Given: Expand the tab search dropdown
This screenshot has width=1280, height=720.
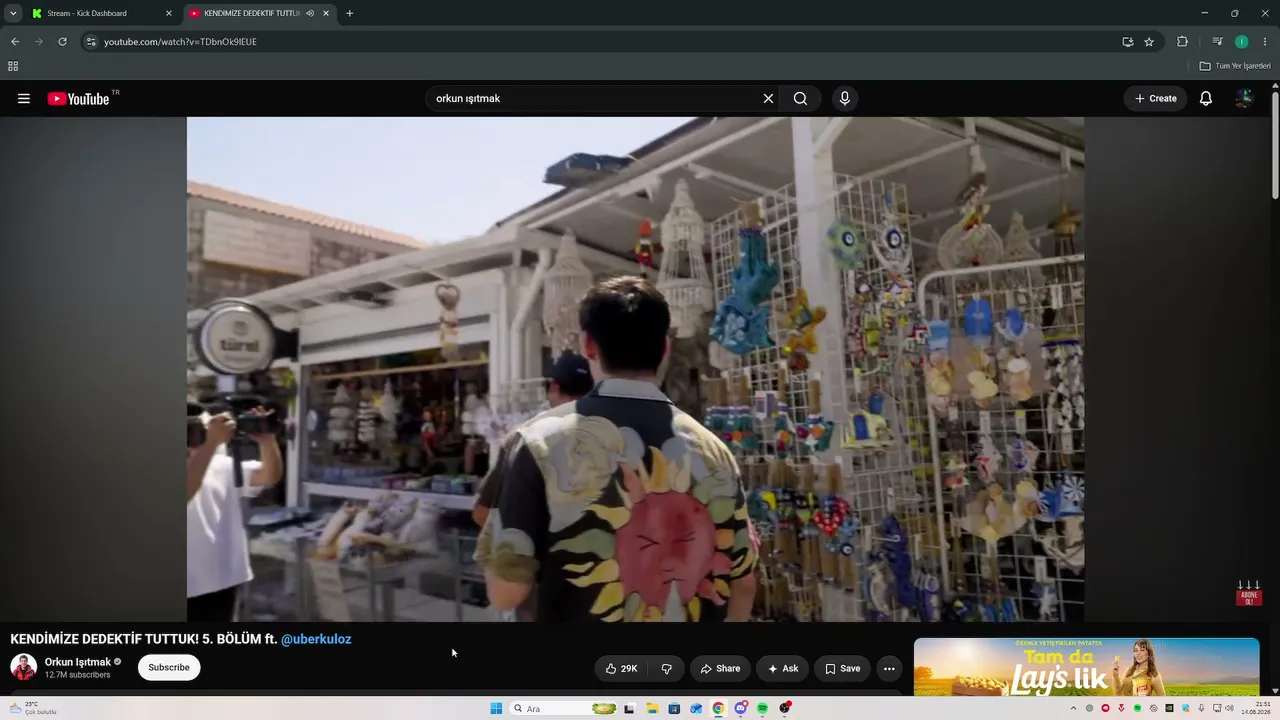Looking at the screenshot, I should [13, 13].
